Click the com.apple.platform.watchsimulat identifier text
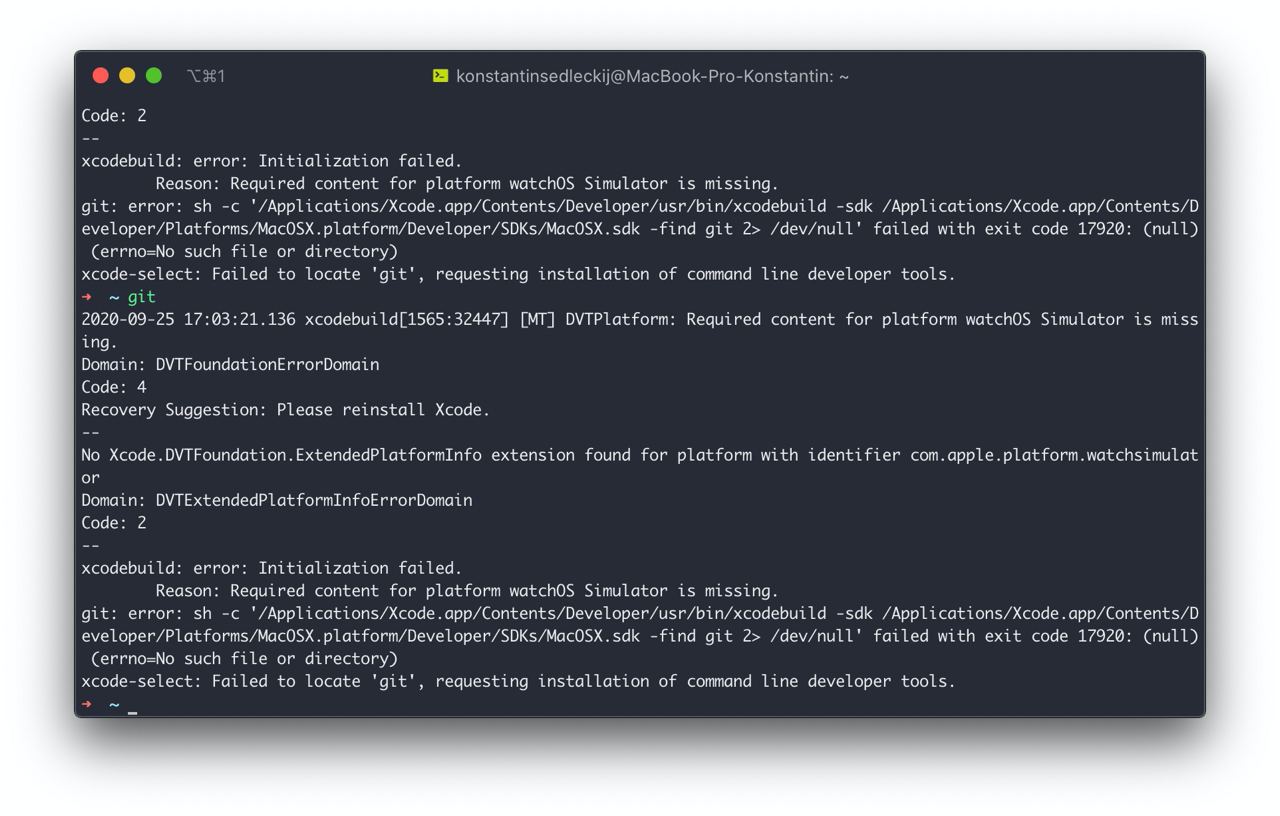Viewport: 1280px width, 816px height. coord(1053,455)
